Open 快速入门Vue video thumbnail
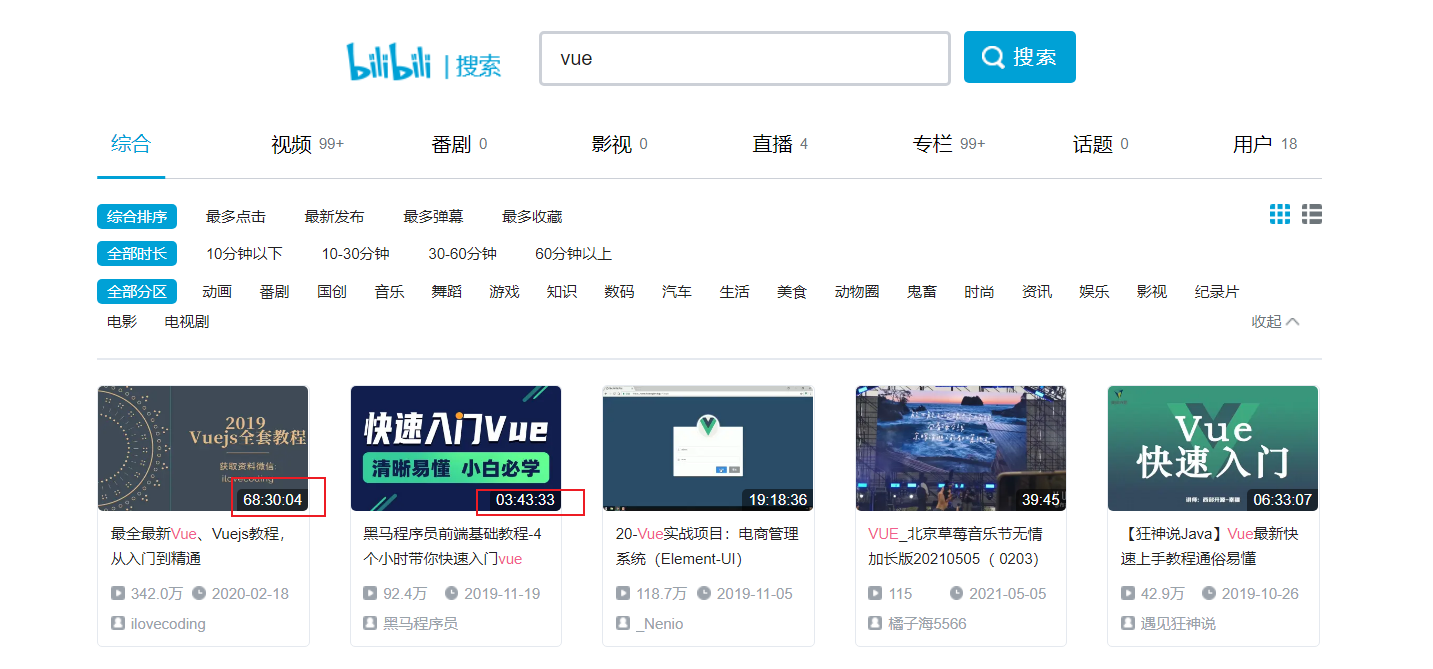Screen dimensions: 1433x669 [x=456, y=448]
